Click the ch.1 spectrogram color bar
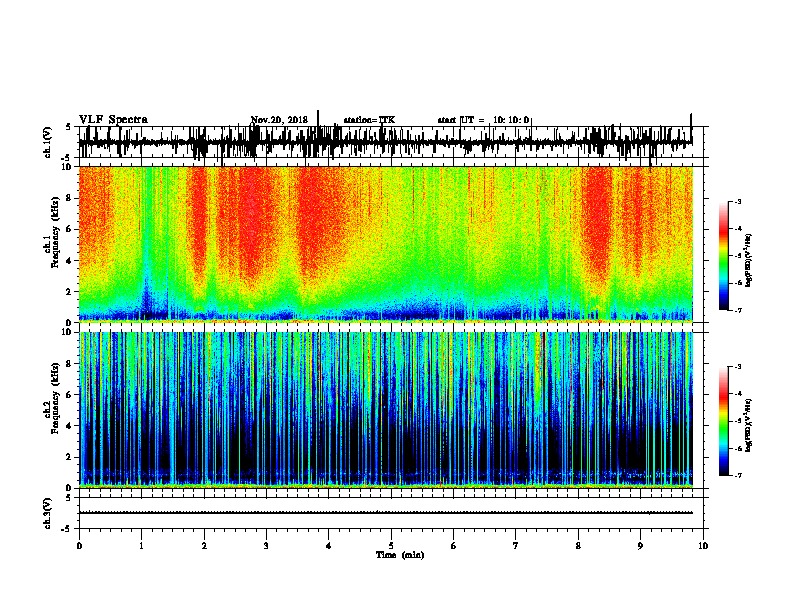Viewport: 792px width, 612px height. click(723, 256)
